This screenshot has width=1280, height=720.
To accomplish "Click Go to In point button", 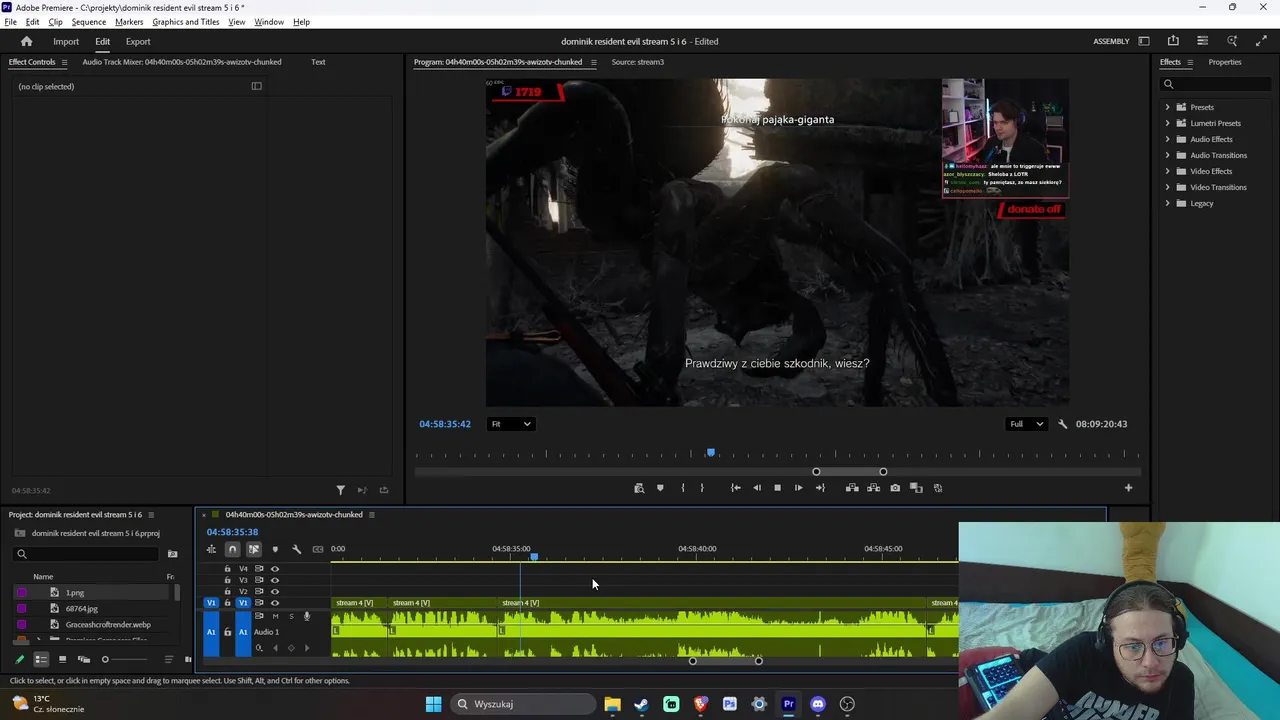I will pos(736,488).
